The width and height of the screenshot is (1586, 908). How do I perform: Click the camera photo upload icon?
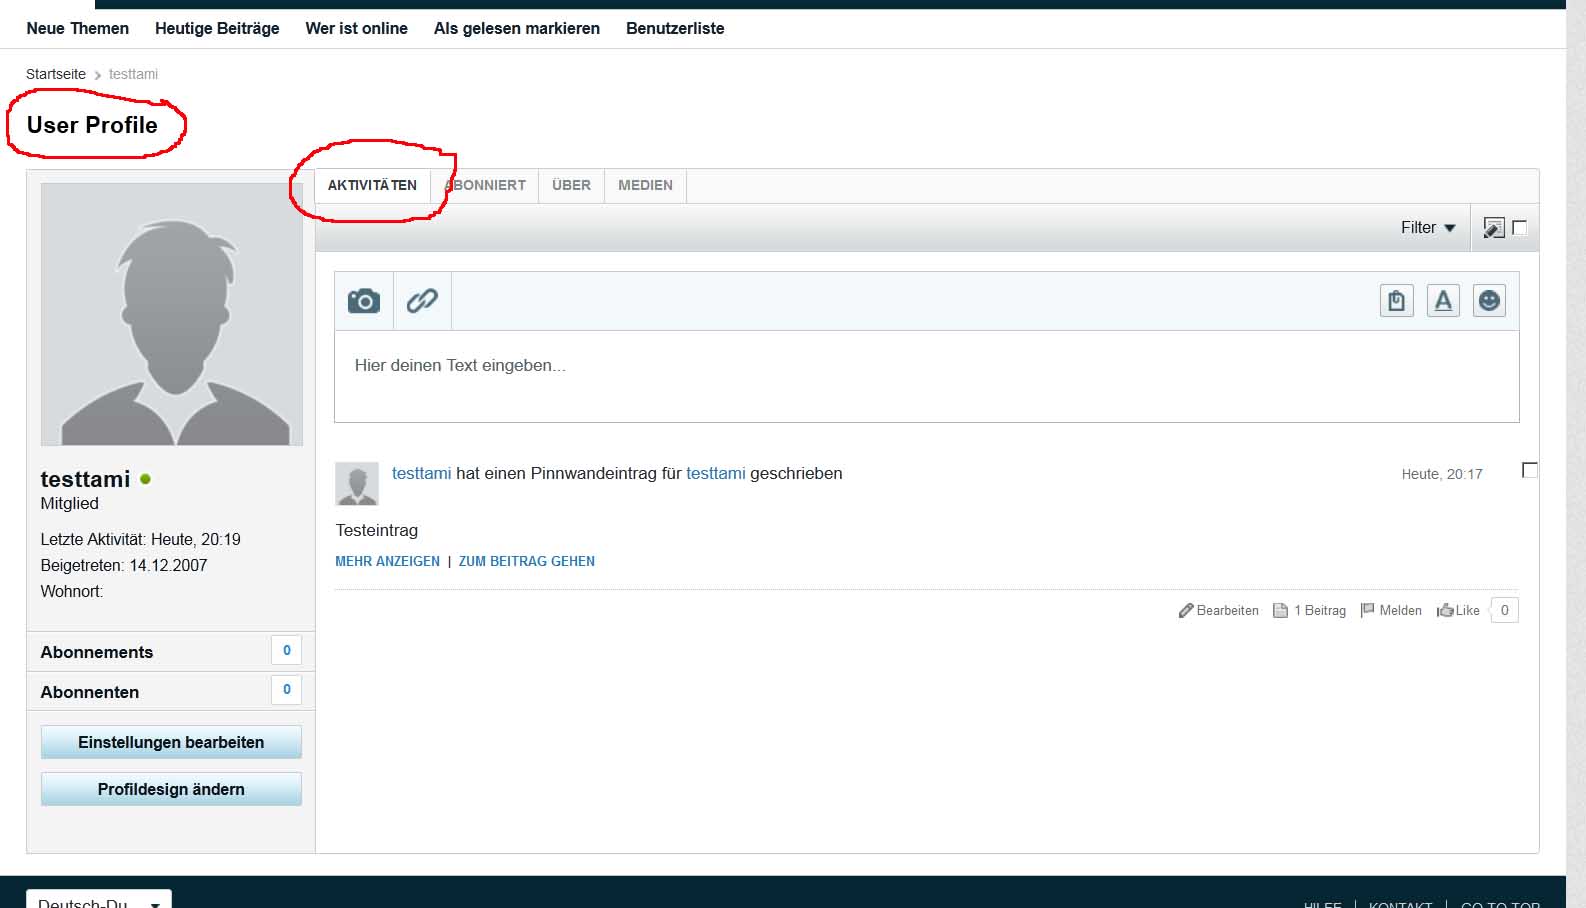[x=364, y=301]
